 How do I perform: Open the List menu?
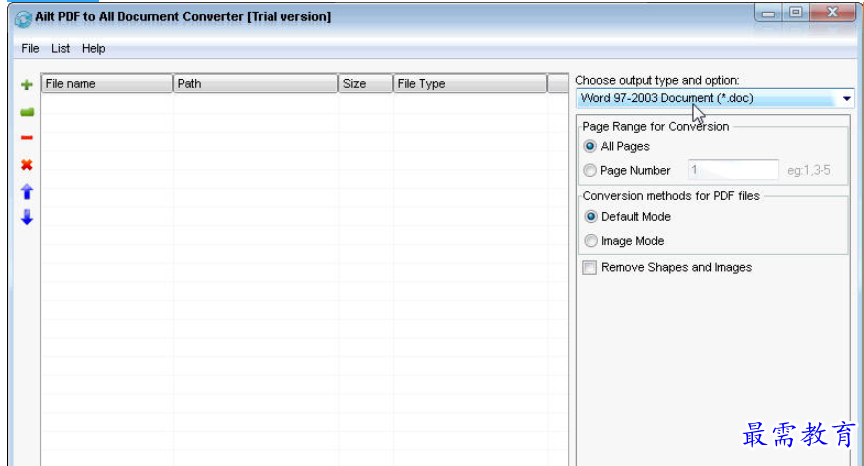(61, 48)
